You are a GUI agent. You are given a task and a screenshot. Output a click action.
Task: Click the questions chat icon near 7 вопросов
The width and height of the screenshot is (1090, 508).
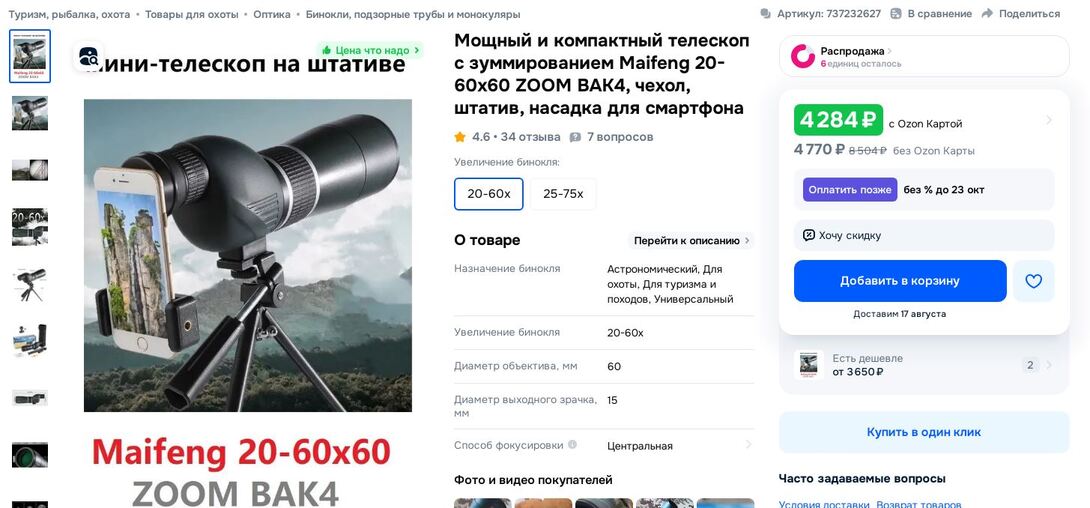point(575,138)
